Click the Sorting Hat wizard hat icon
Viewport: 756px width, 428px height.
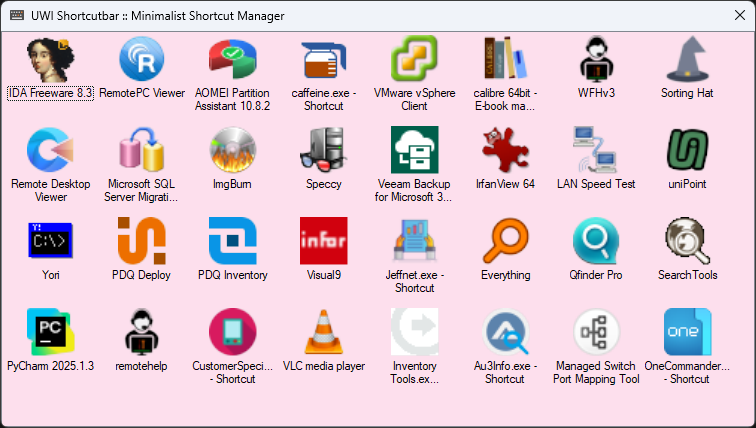tap(687, 59)
